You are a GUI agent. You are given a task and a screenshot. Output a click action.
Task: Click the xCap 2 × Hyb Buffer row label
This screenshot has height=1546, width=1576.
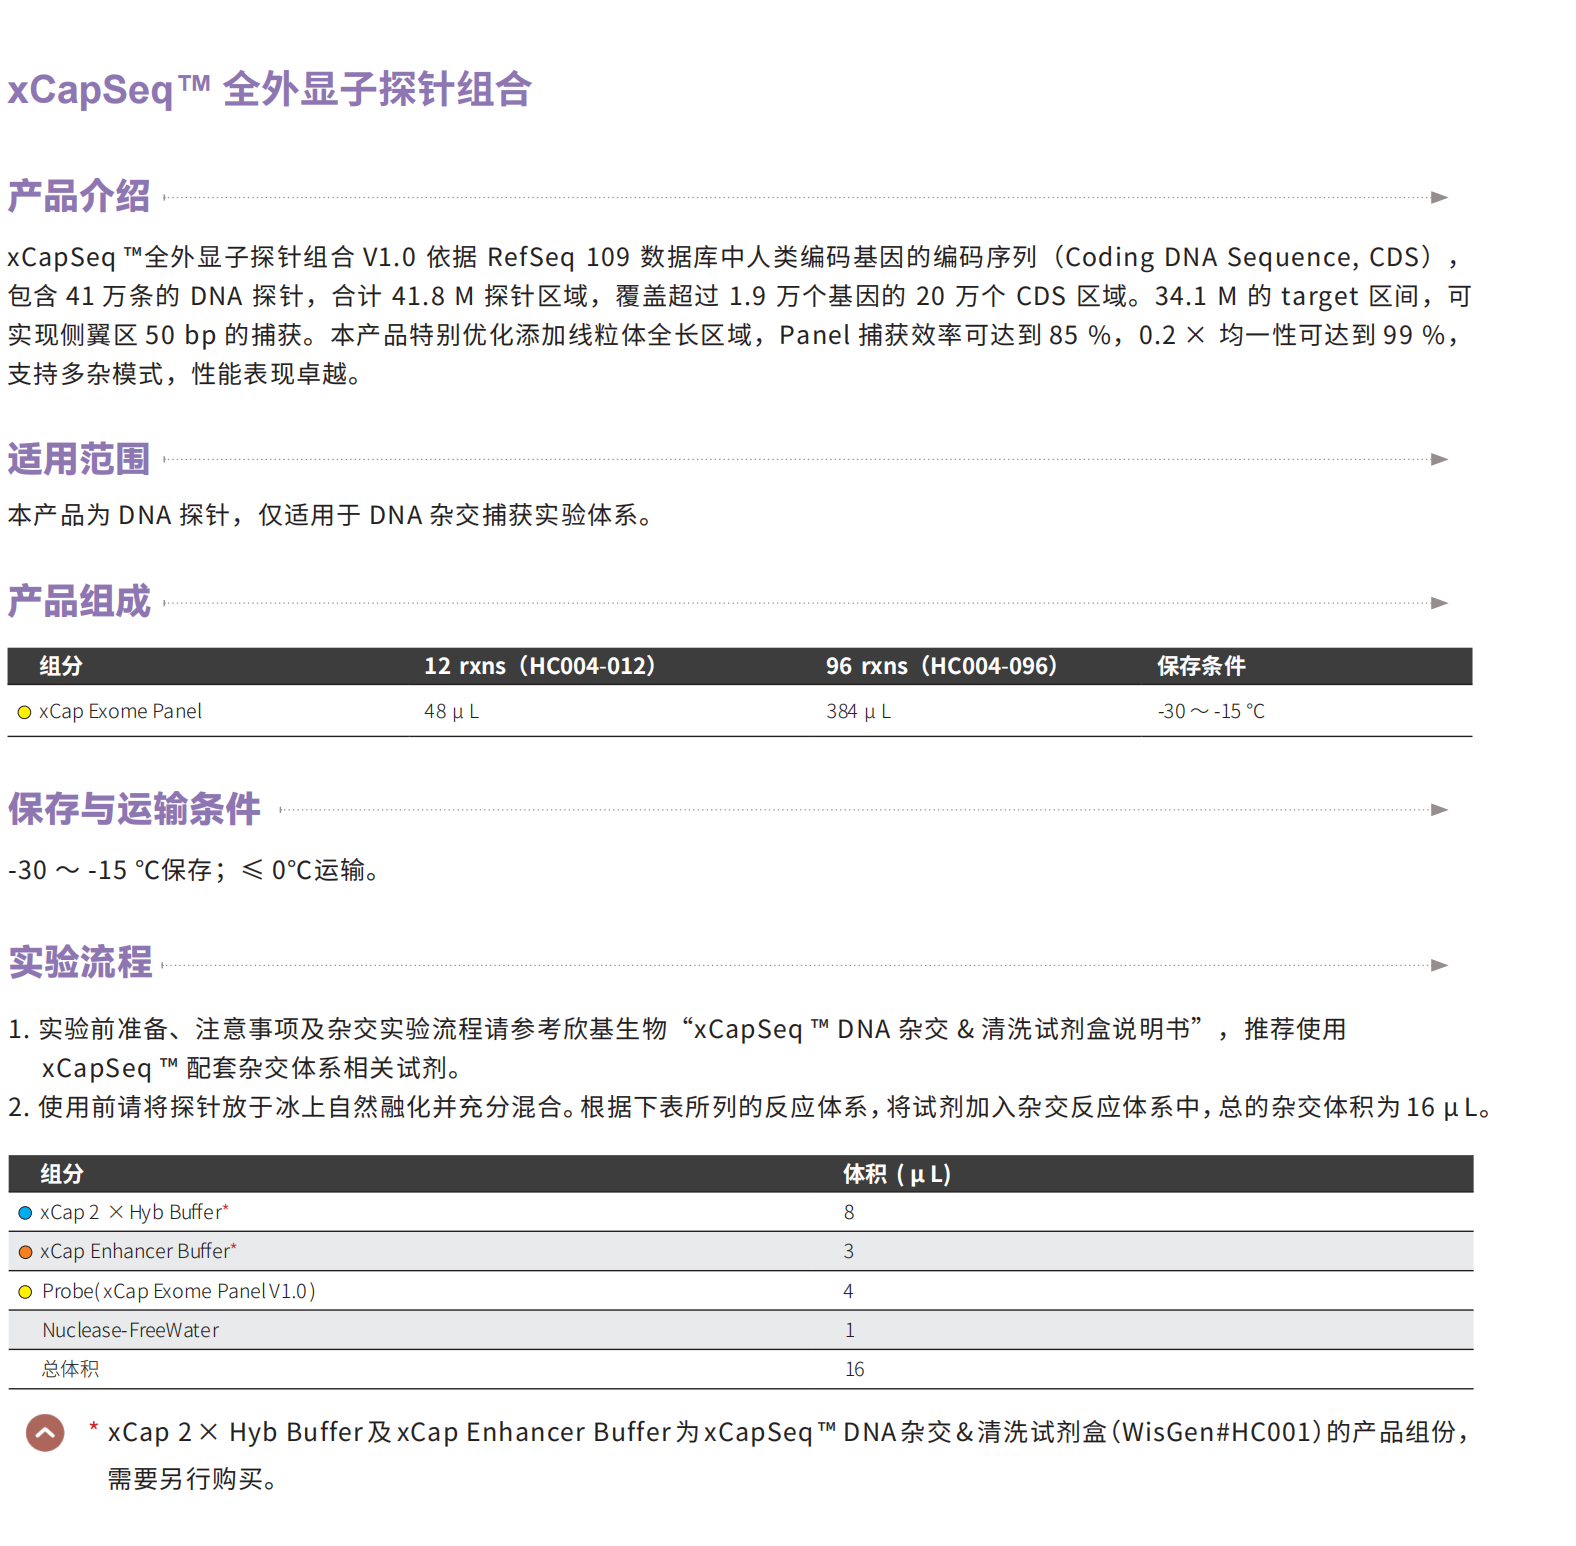click(x=134, y=1212)
